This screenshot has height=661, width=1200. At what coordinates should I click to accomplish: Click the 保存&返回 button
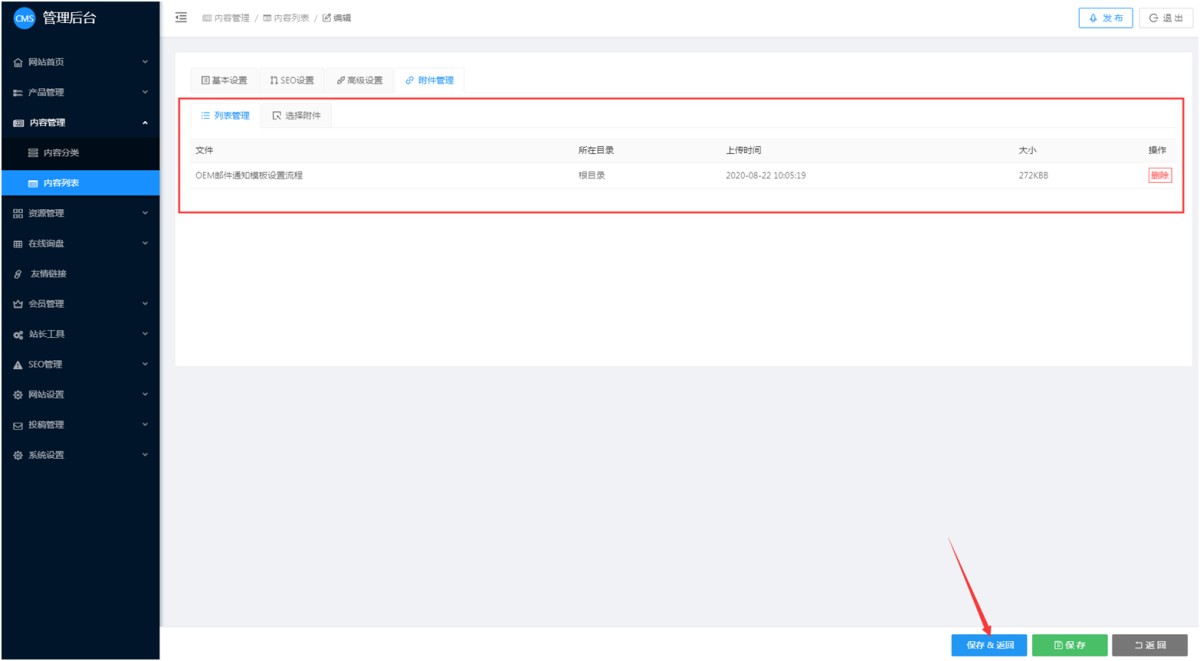pyautogui.click(x=989, y=645)
